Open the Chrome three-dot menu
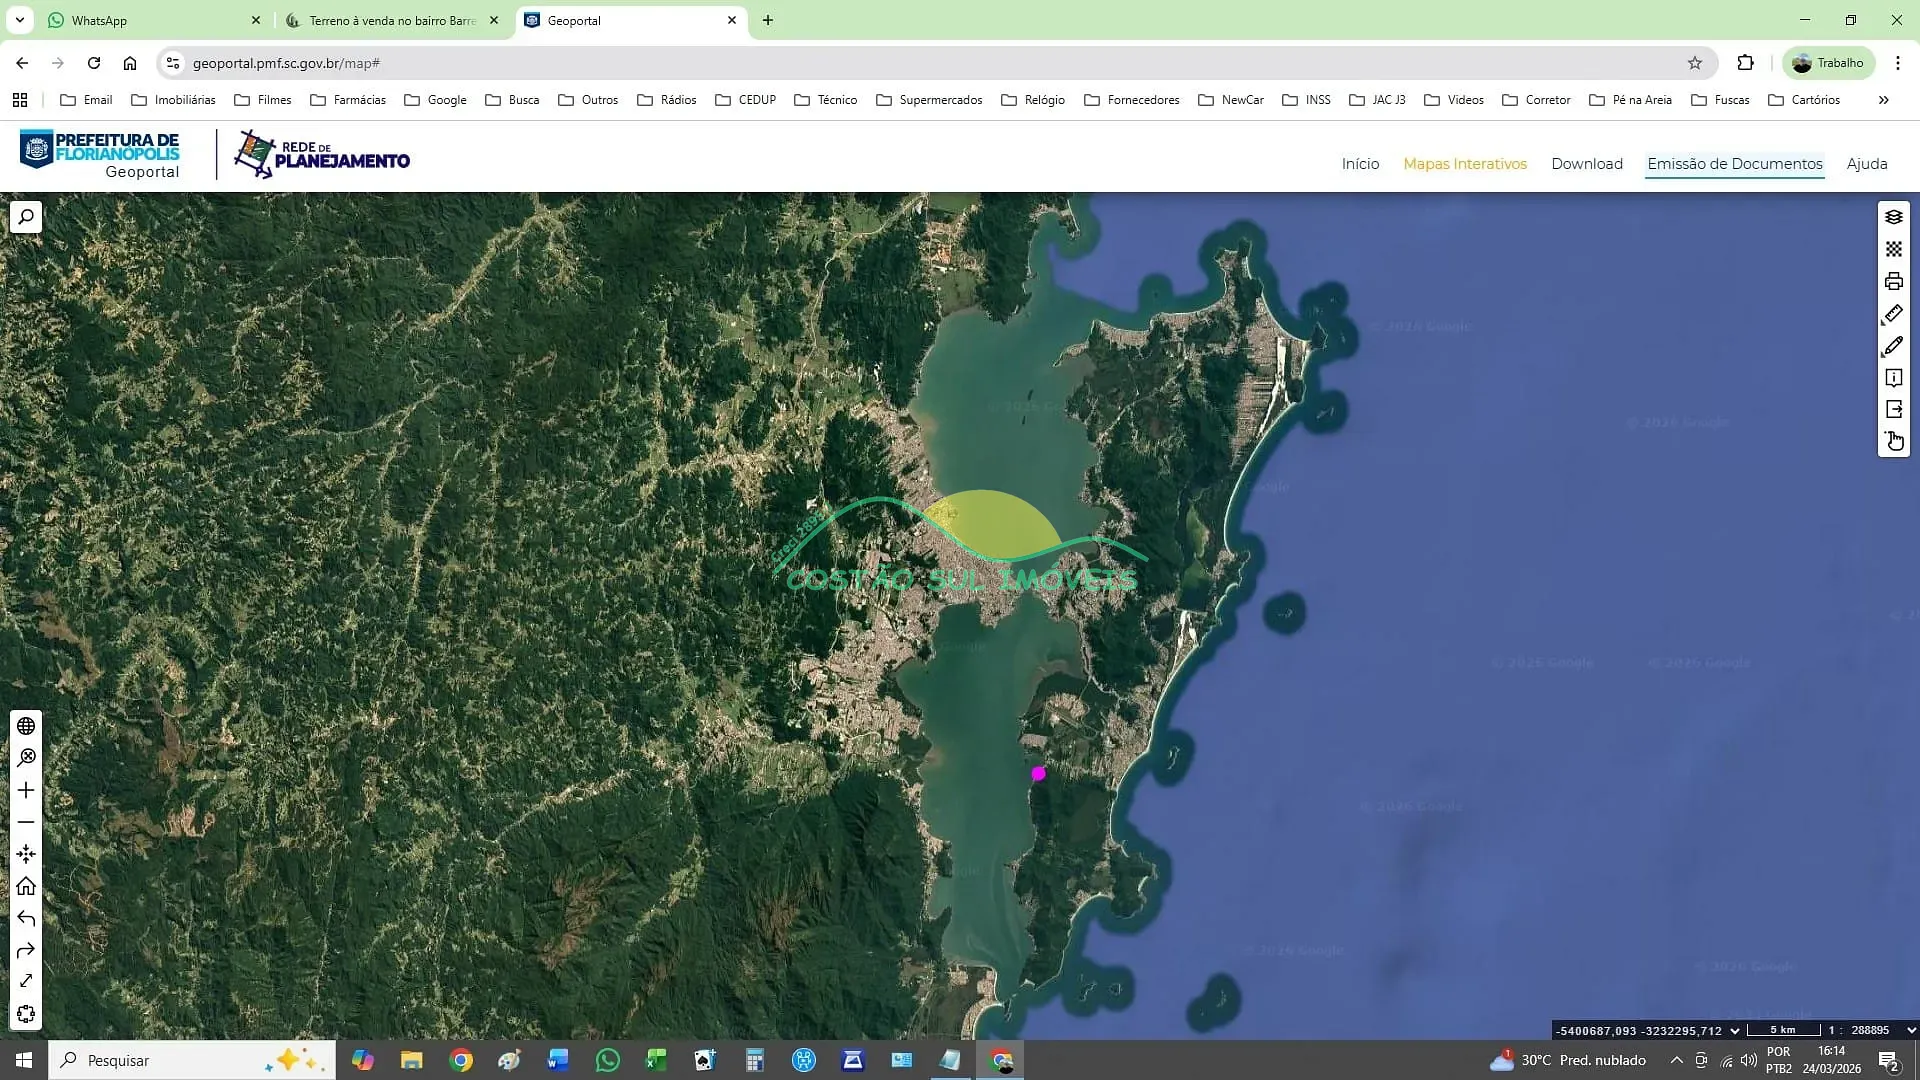Screen dimensions: 1920x1080 1898,63
